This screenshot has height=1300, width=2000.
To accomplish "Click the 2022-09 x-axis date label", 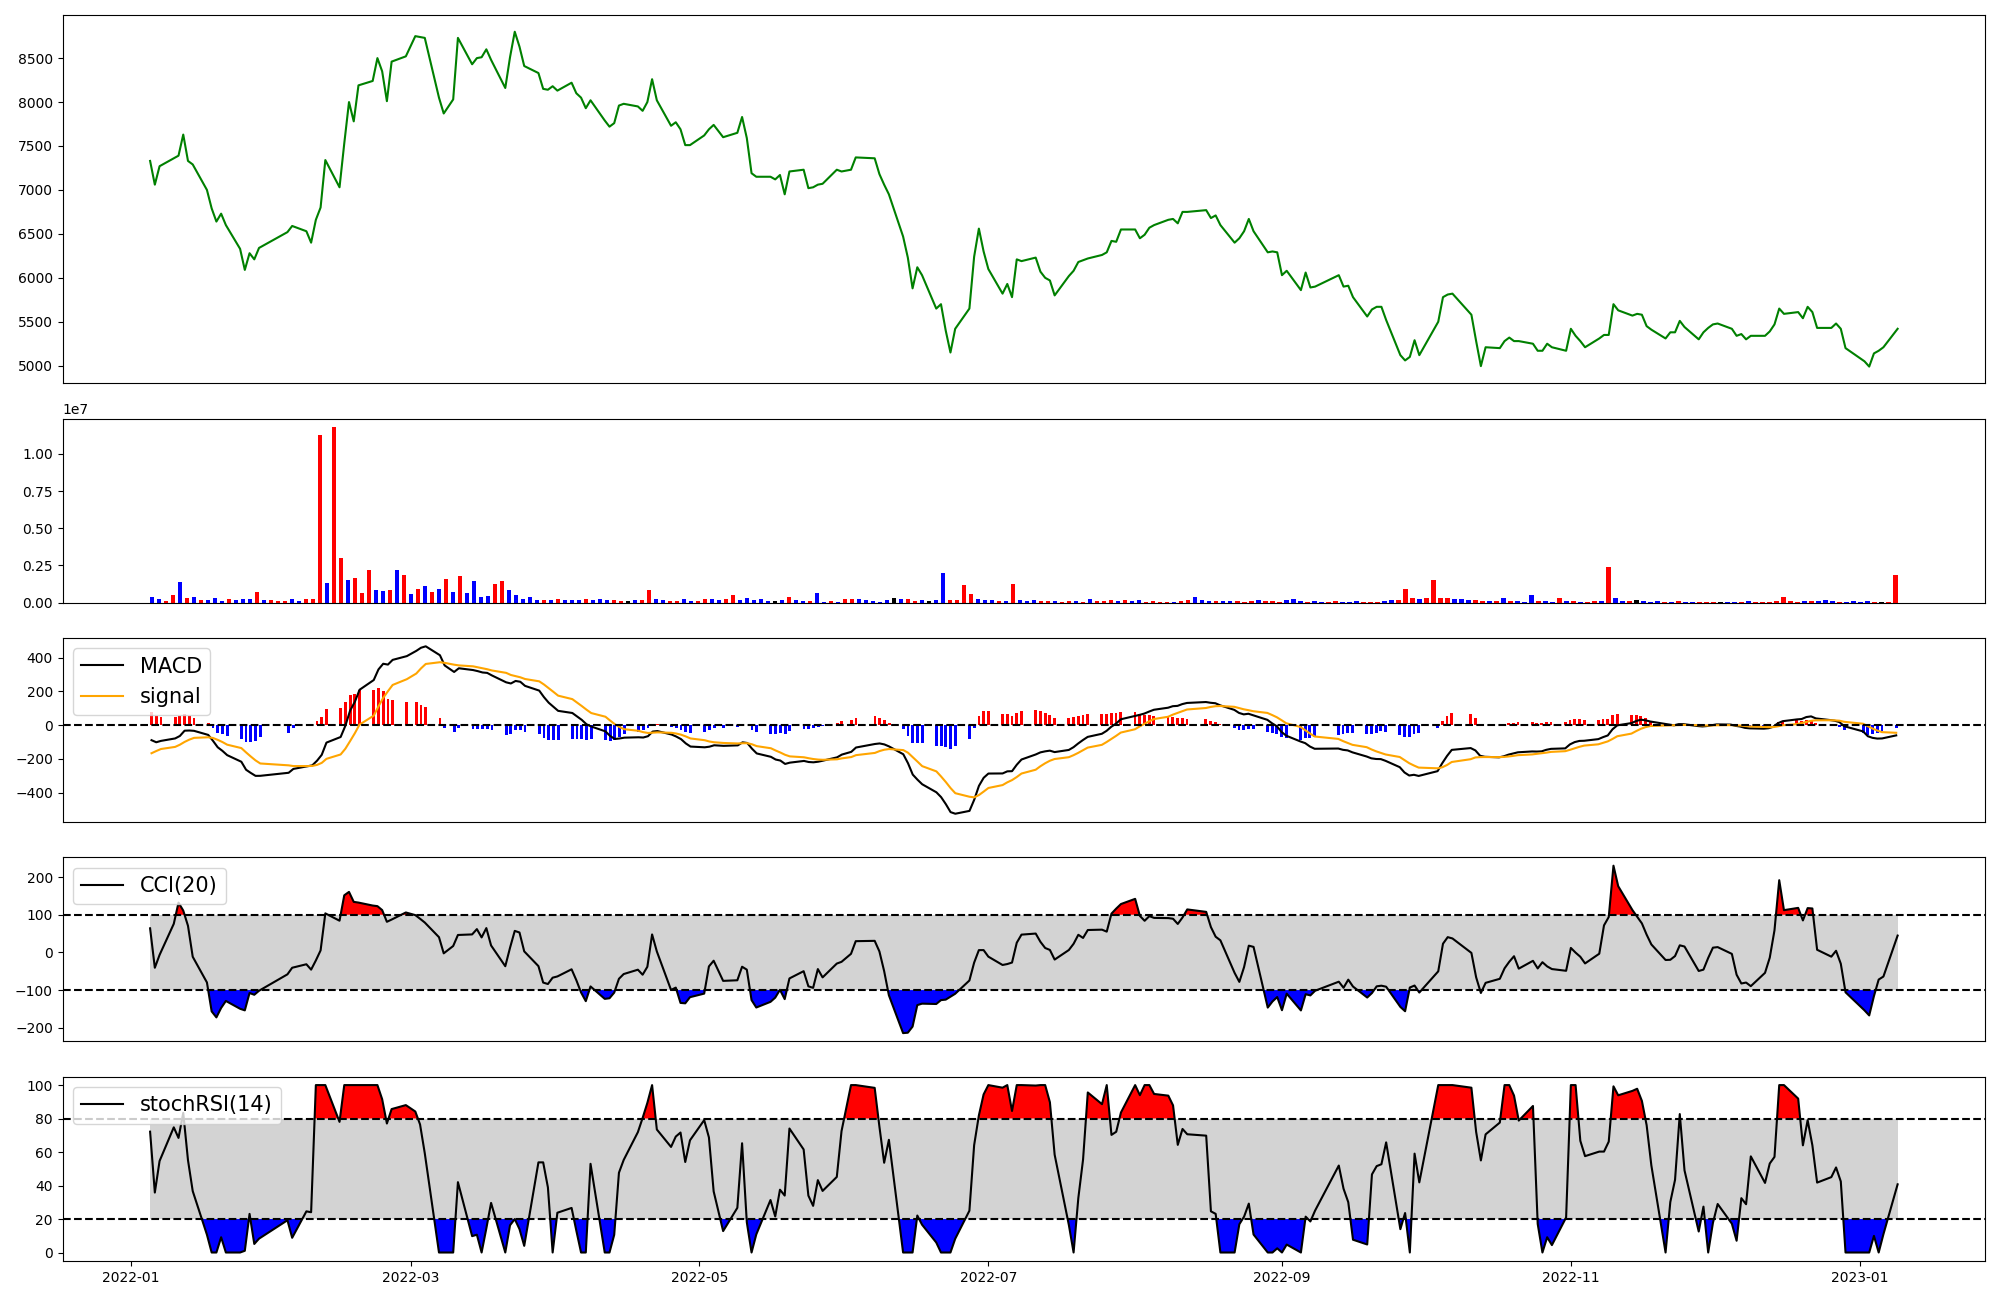I will point(1281,1277).
